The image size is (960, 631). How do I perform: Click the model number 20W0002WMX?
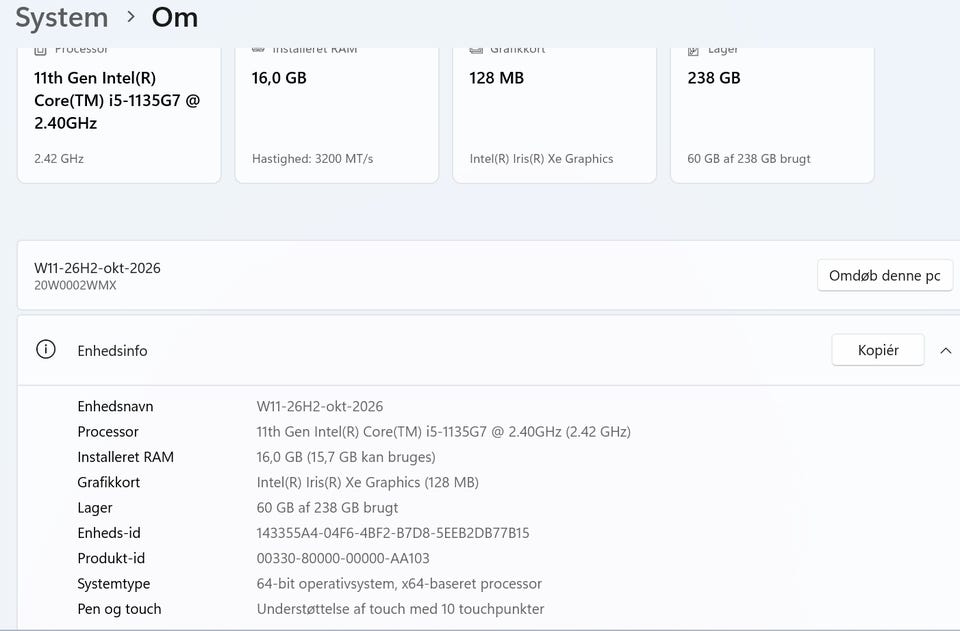pyautogui.click(x=75, y=285)
